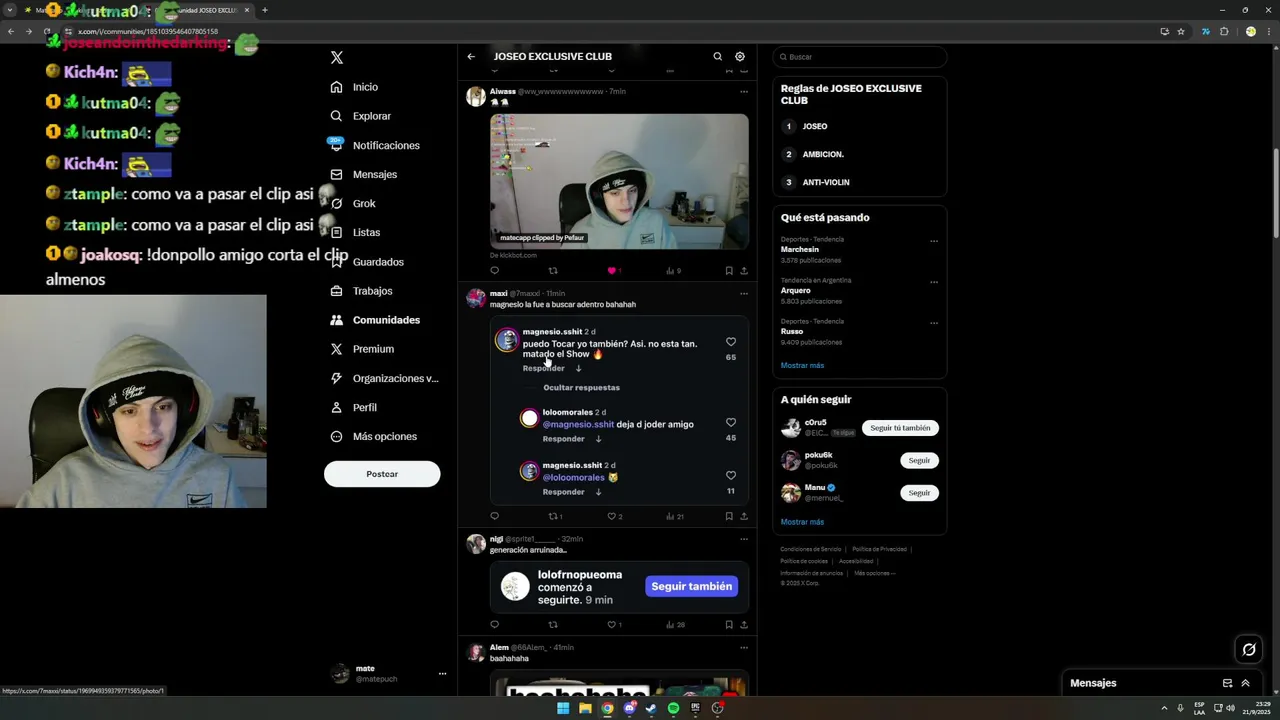The width and height of the screenshot is (1280, 720).
Task: Search inside JOSEO EXCLUSIVE CLUB community
Action: [717, 57]
